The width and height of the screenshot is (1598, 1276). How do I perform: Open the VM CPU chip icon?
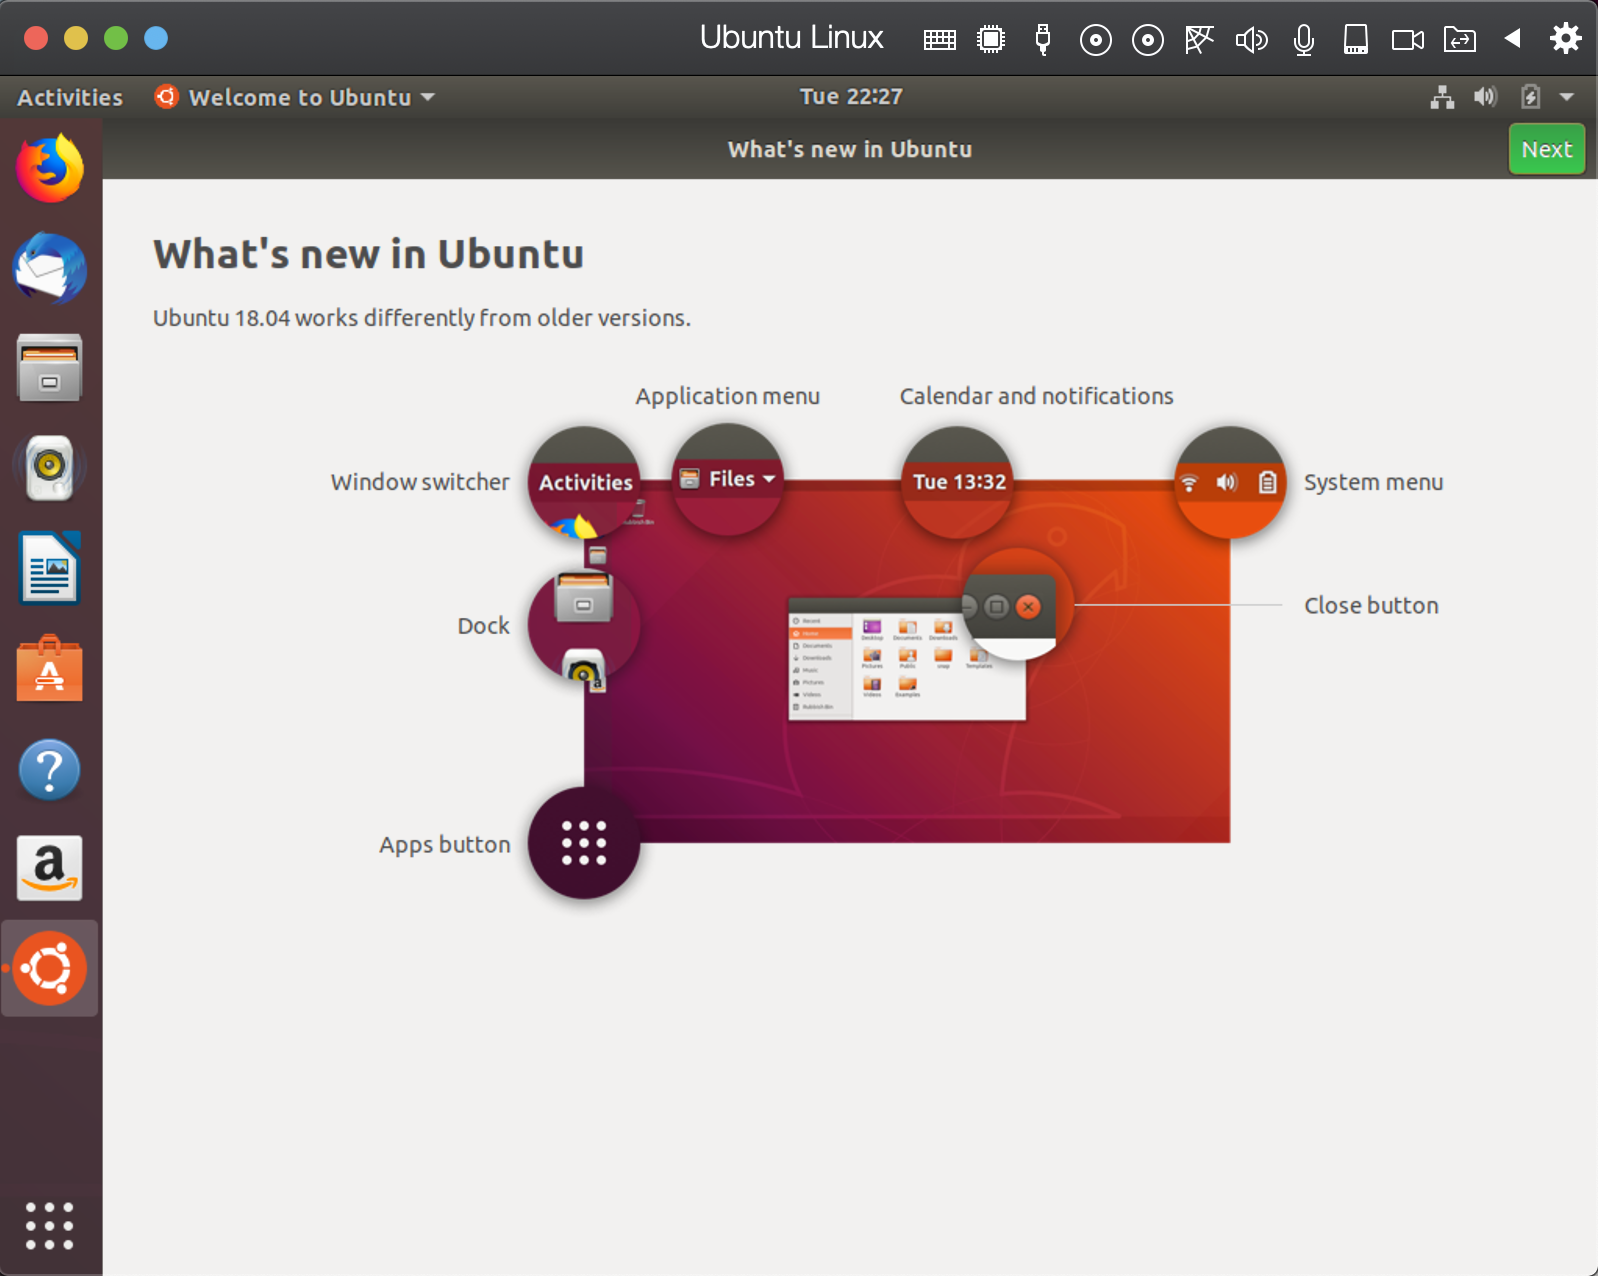tap(991, 39)
